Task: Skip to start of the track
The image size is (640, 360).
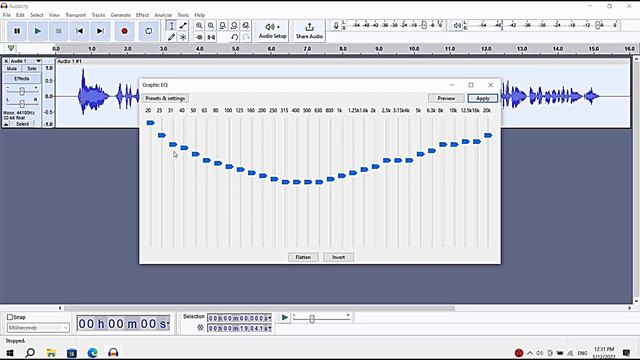Action: coord(79,31)
